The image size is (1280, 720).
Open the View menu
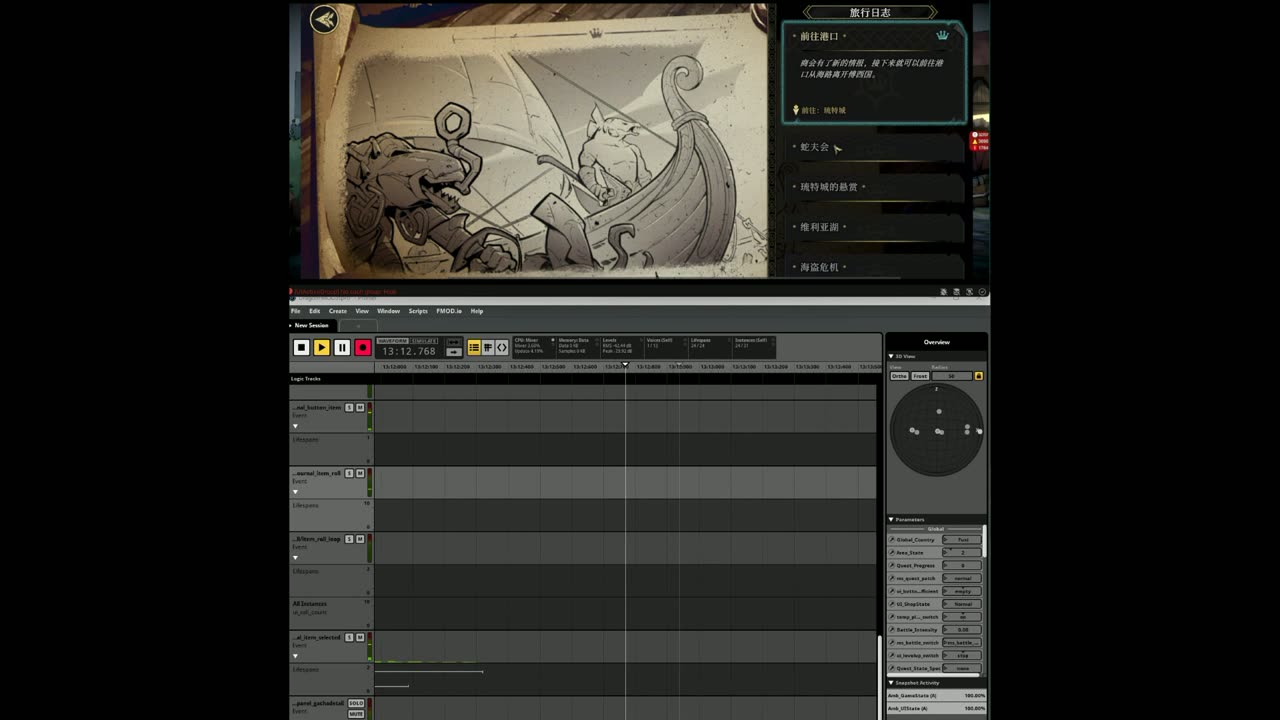(362, 311)
